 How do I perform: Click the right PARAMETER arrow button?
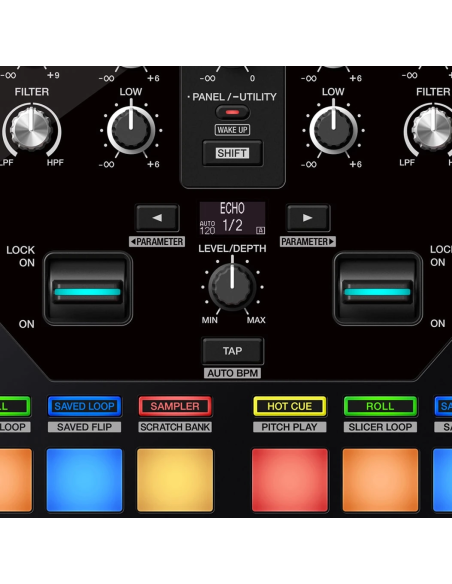point(308,218)
